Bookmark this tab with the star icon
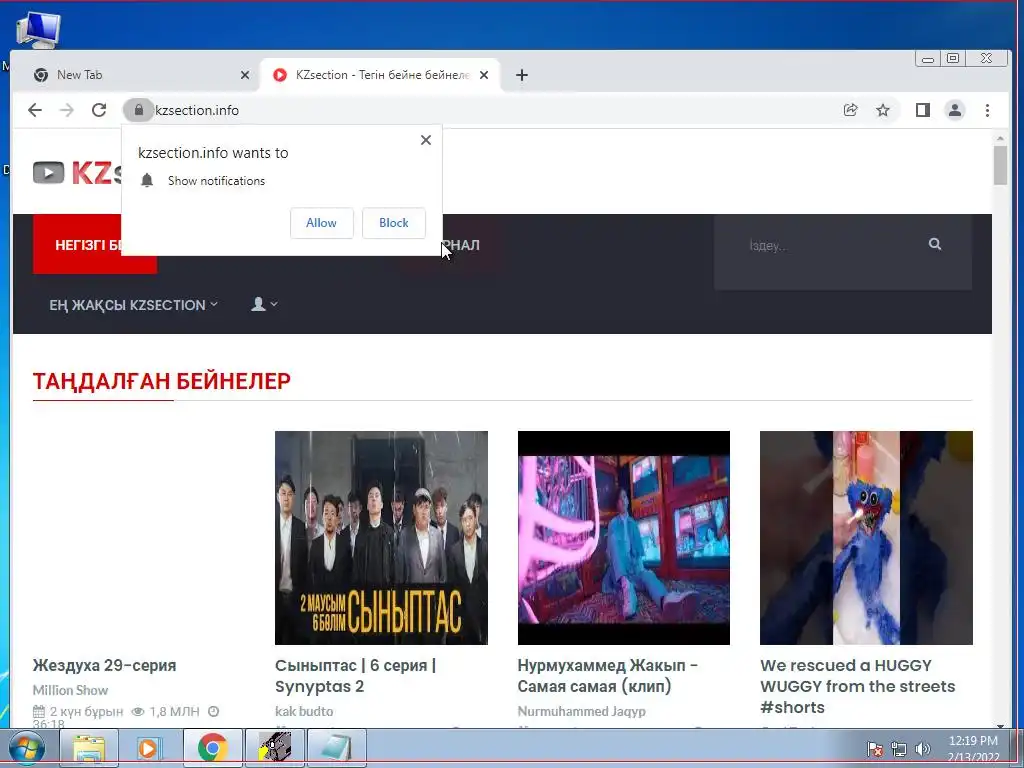The height and width of the screenshot is (768, 1024). pos(883,110)
